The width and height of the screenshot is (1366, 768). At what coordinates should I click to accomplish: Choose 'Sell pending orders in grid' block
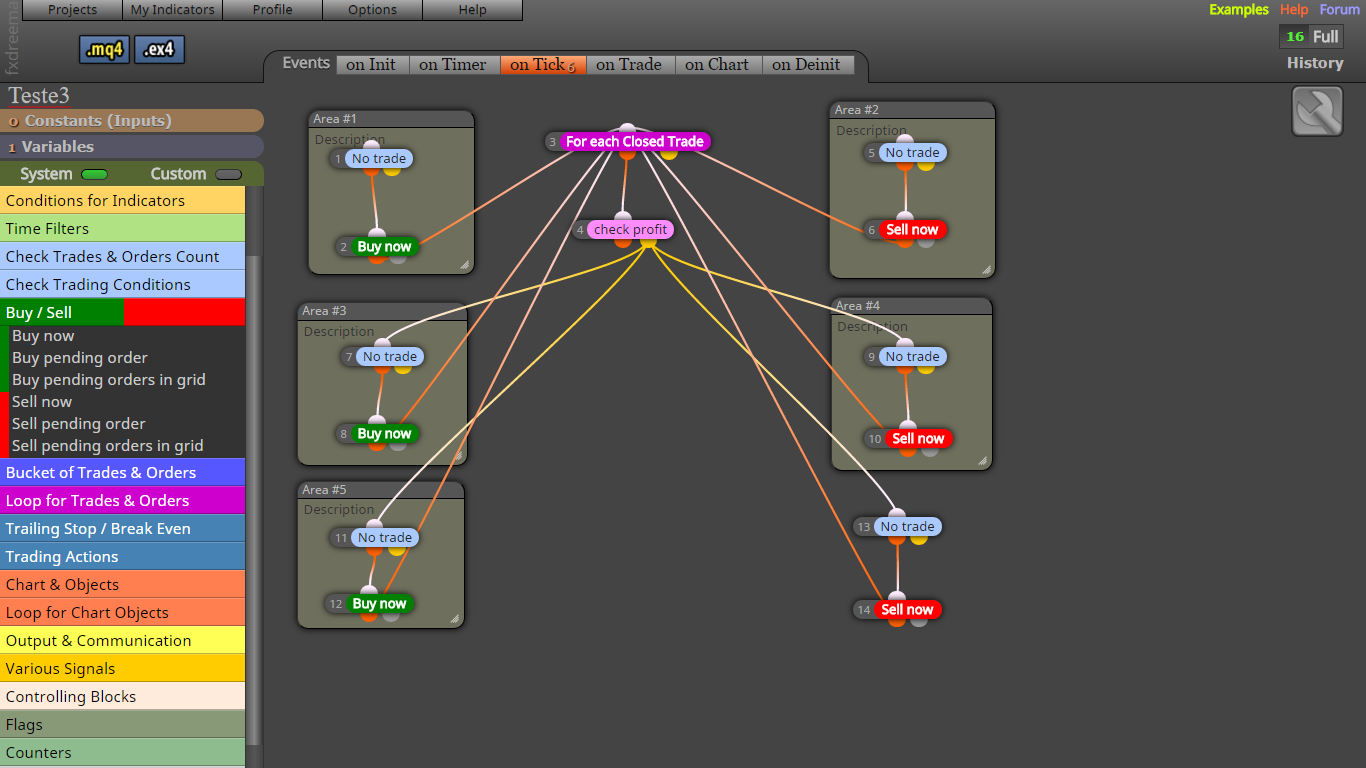click(x=107, y=446)
